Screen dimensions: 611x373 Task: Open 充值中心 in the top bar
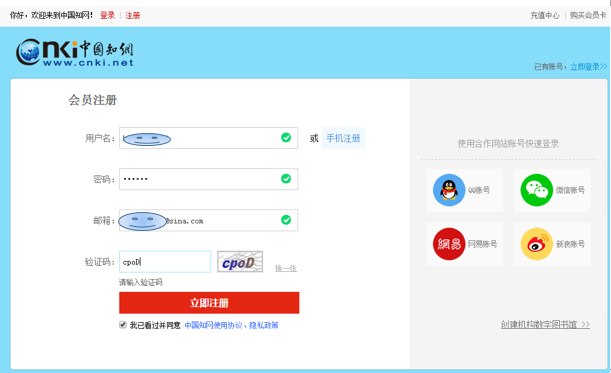point(545,15)
